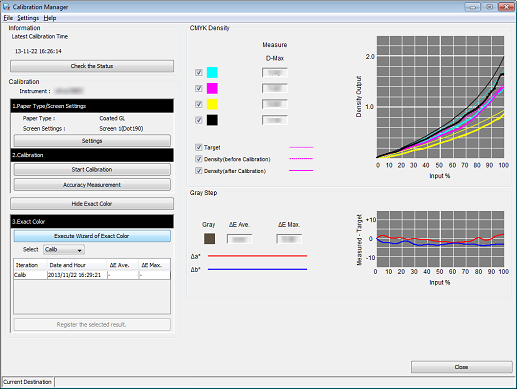Click the ΔE Ave. gray step field
Screen dimensions: 517x389
click(x=239, y=239)
